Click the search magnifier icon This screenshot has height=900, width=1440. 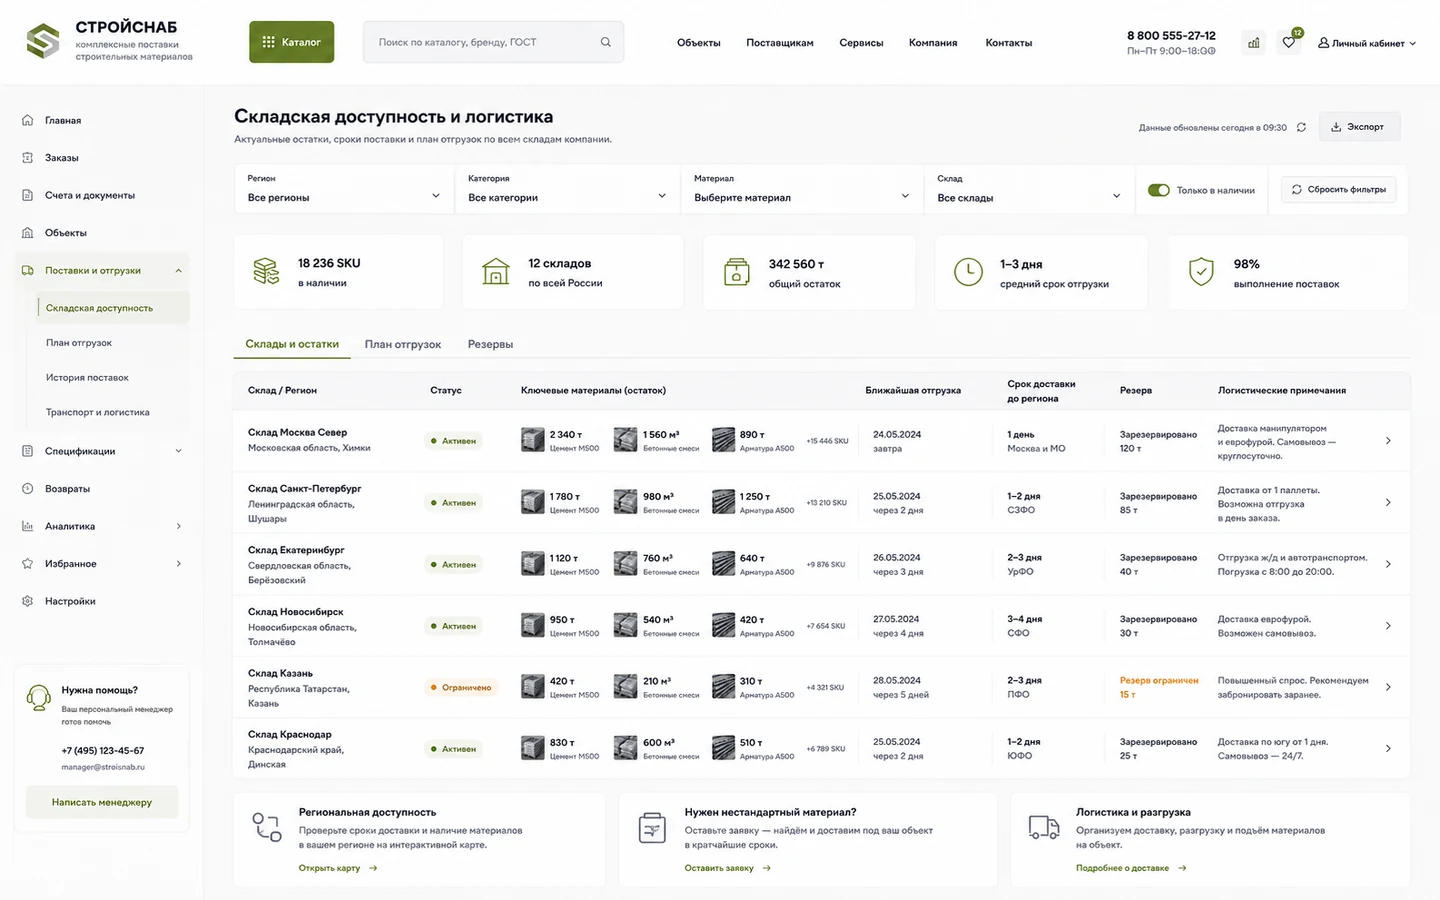(x=605, y=42)
